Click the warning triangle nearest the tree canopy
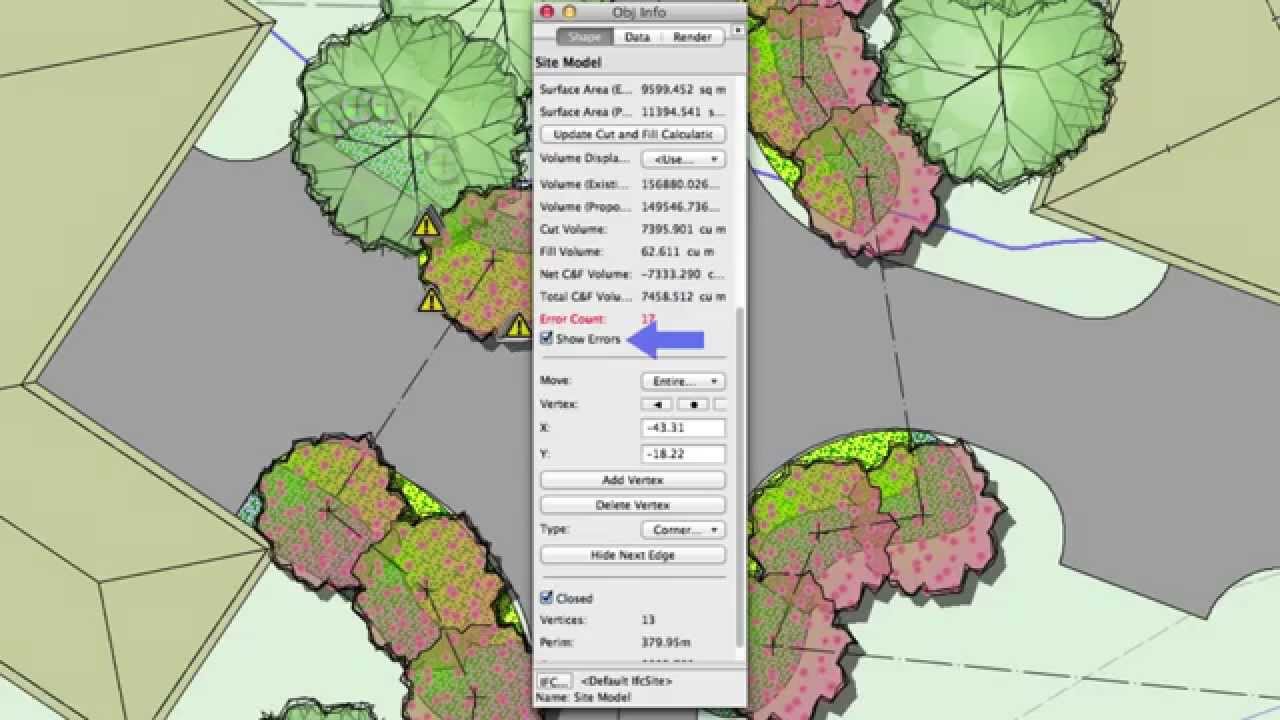Screen dimensions: 1280x720 [427, 225]
